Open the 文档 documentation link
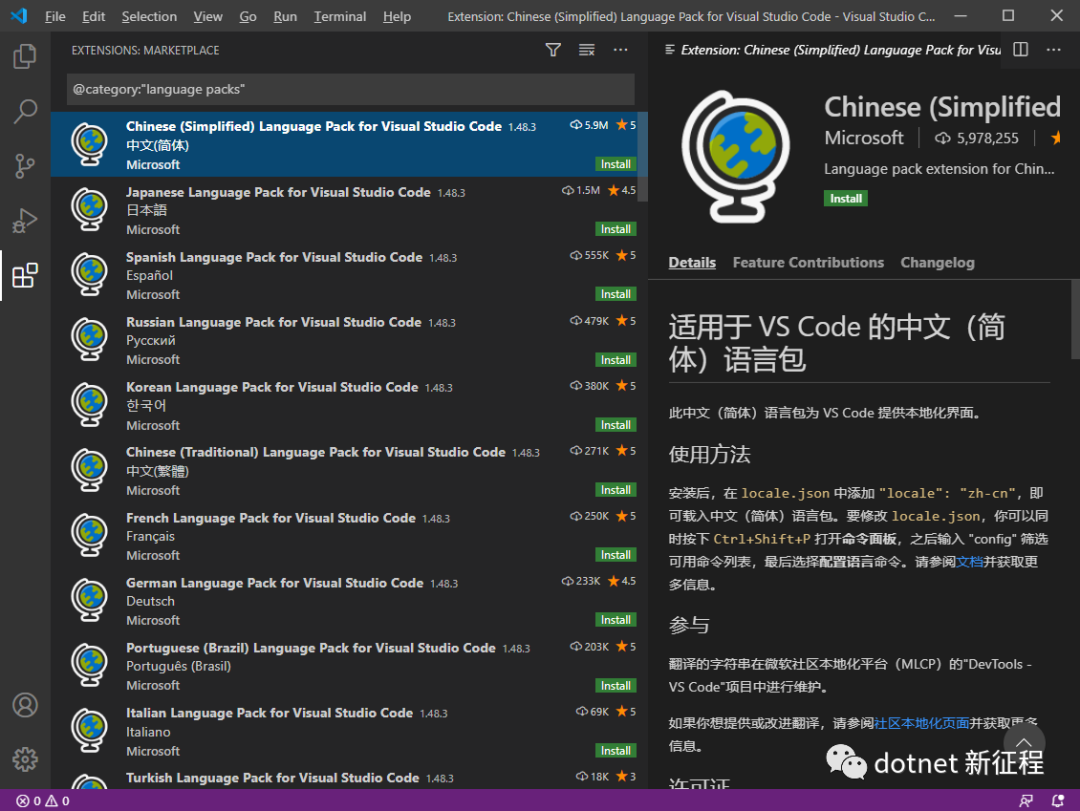This screenshot has width=1080, height=811. [x=970, y=562]
